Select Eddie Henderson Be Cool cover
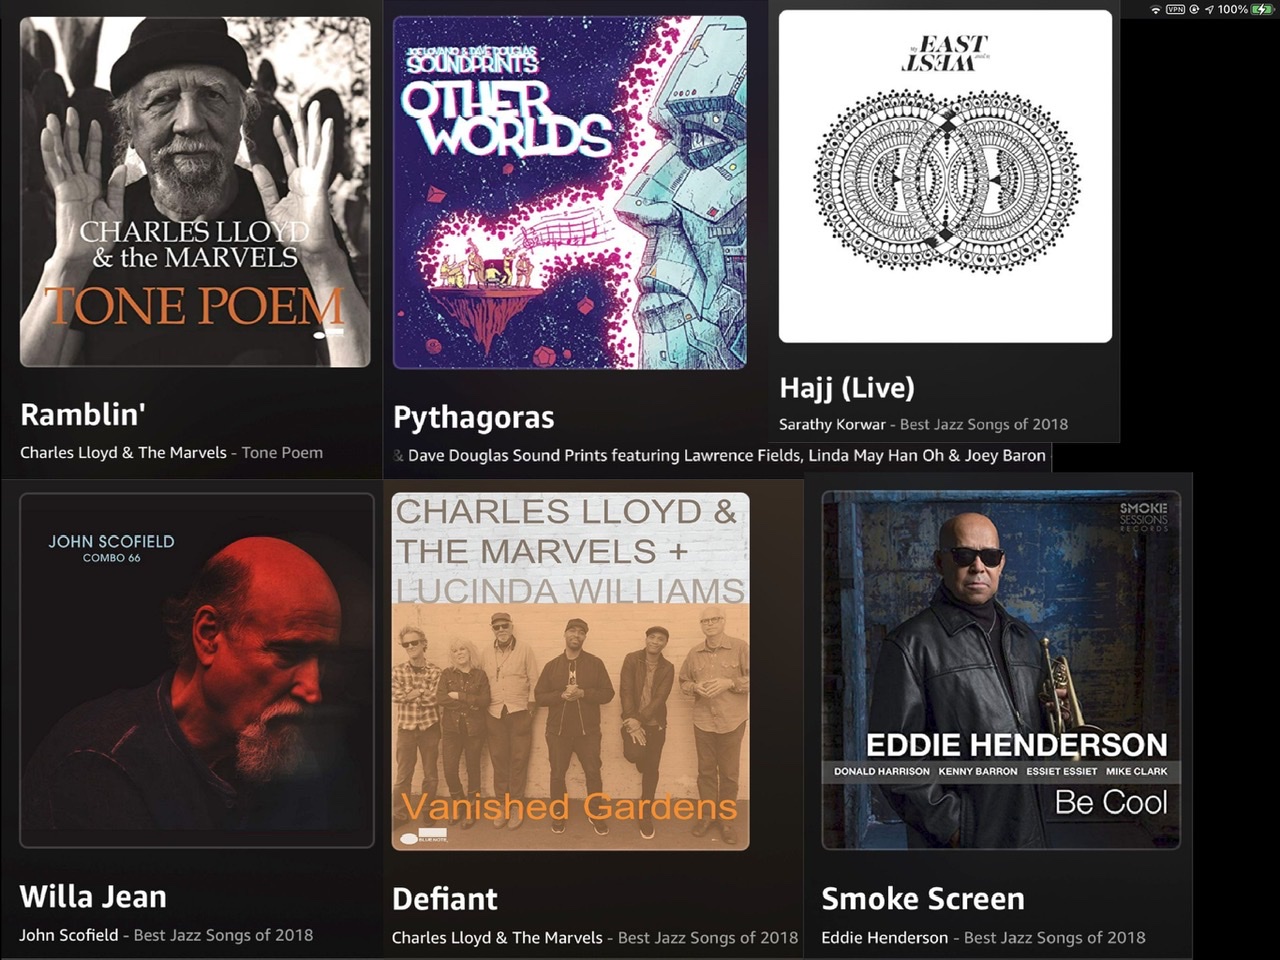 (x=1001, y=670)
